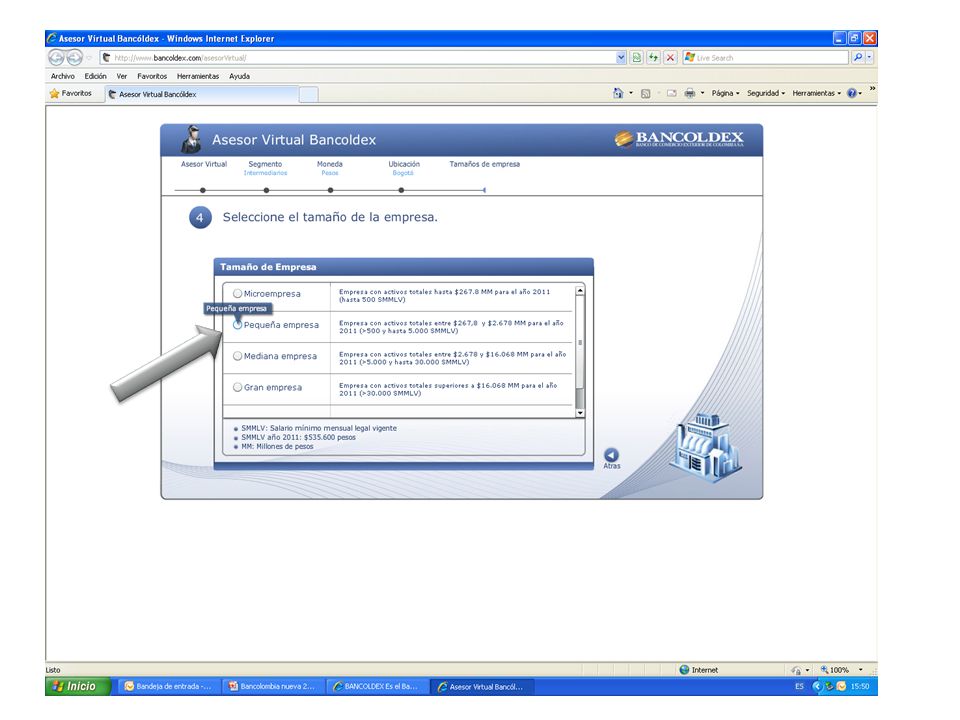
Task: Click the Ubicación Bogotá step
Action: (x=403, y=168)
